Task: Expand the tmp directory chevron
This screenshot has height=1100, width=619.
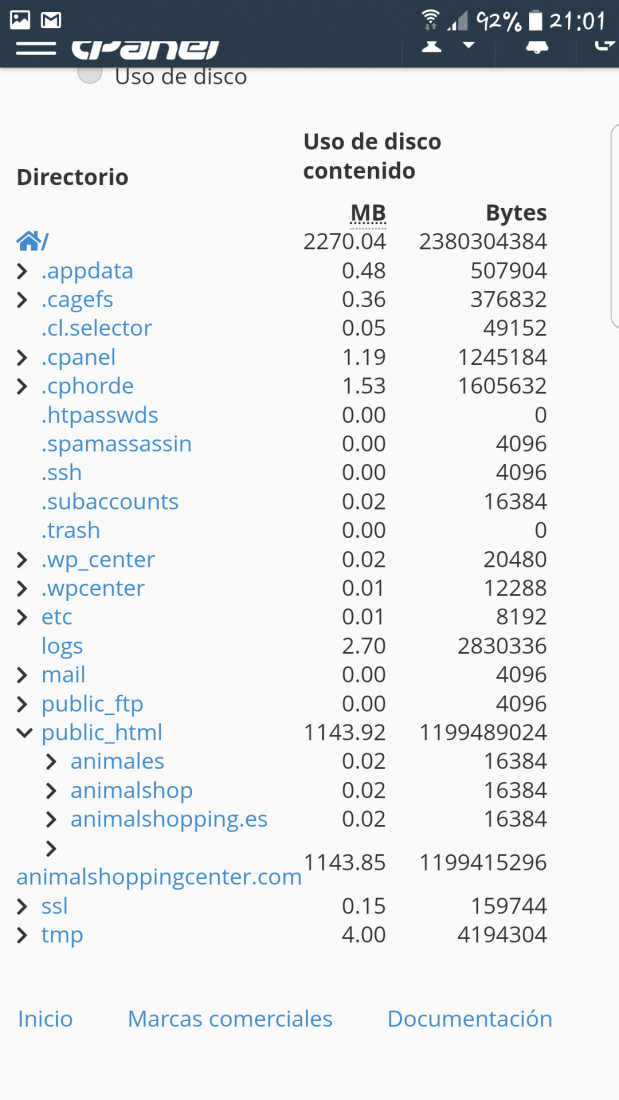Action: tap(22, 935)
